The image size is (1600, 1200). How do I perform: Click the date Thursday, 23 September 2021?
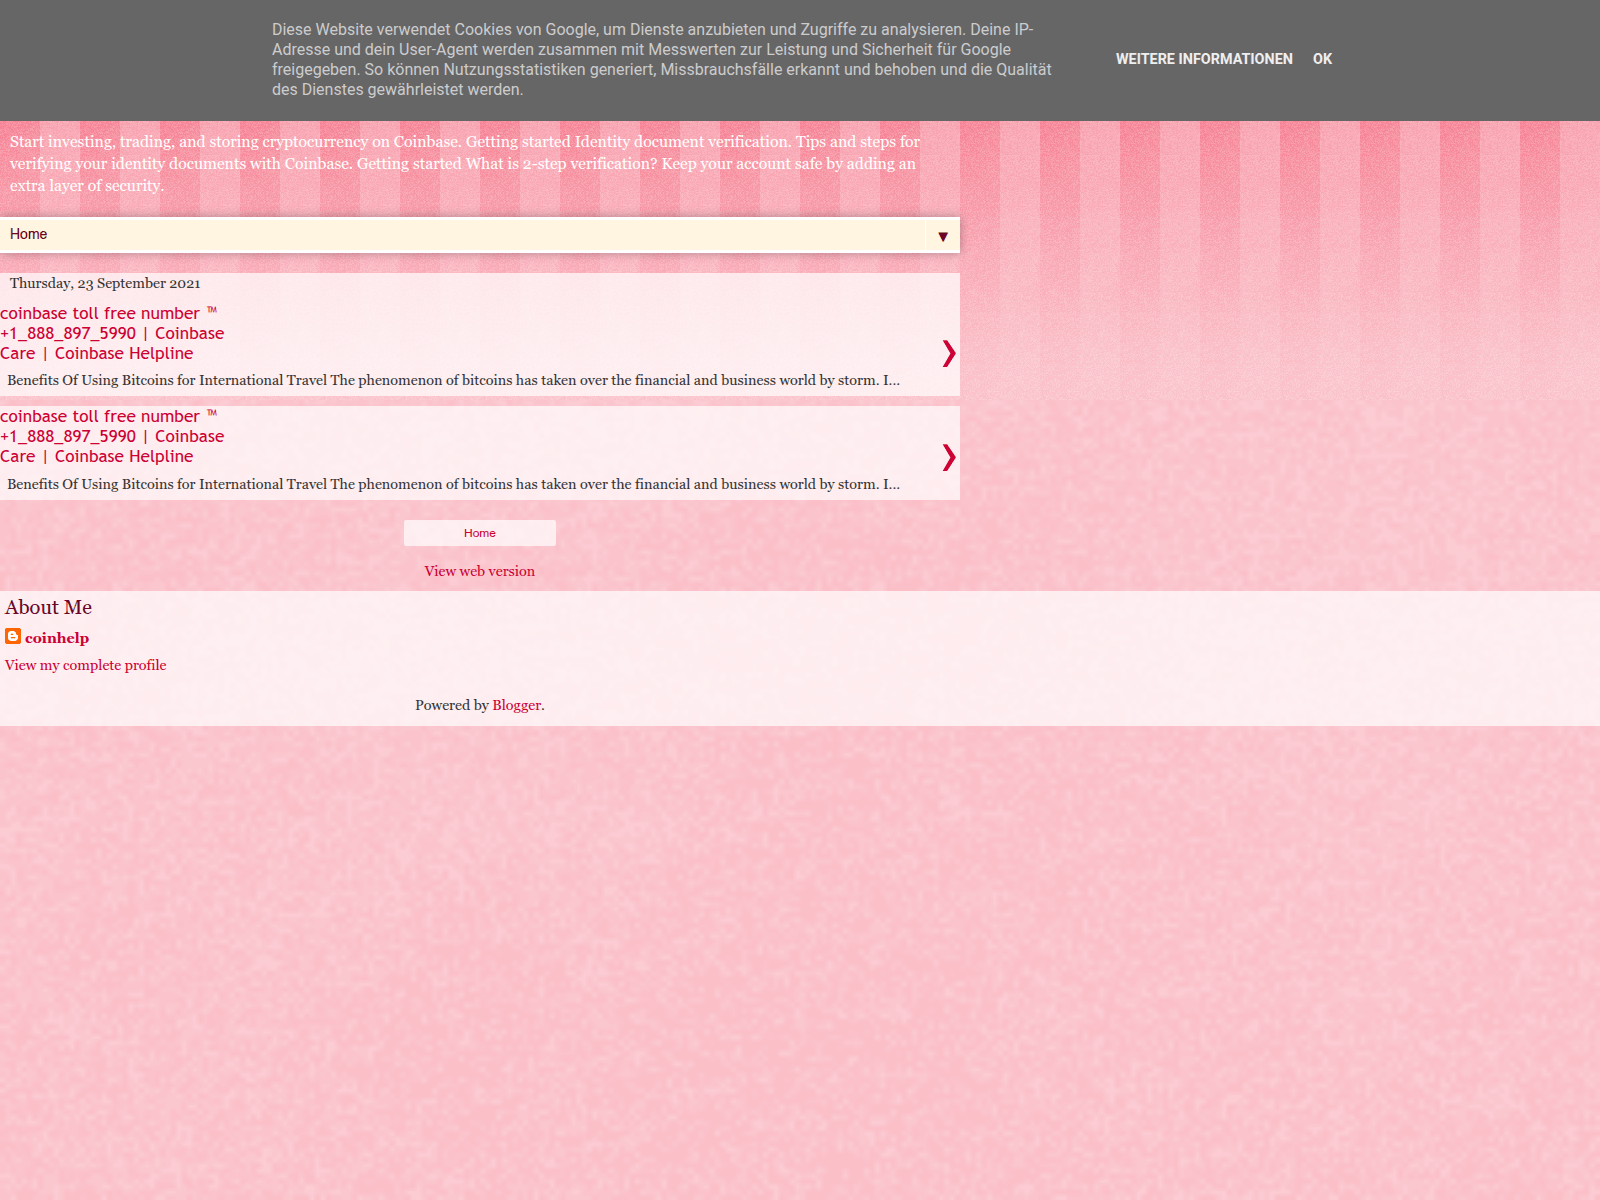105,283
